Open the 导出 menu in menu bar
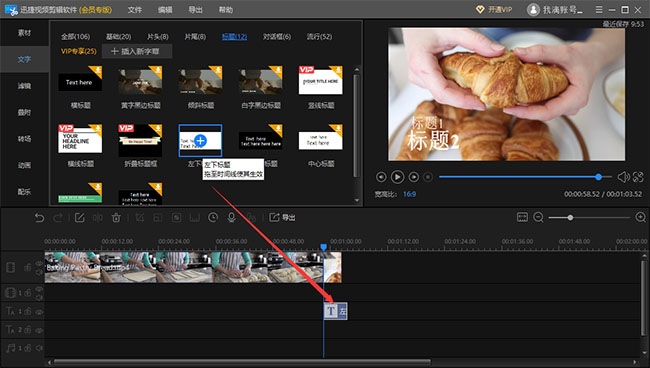 [x=195, y=10]
